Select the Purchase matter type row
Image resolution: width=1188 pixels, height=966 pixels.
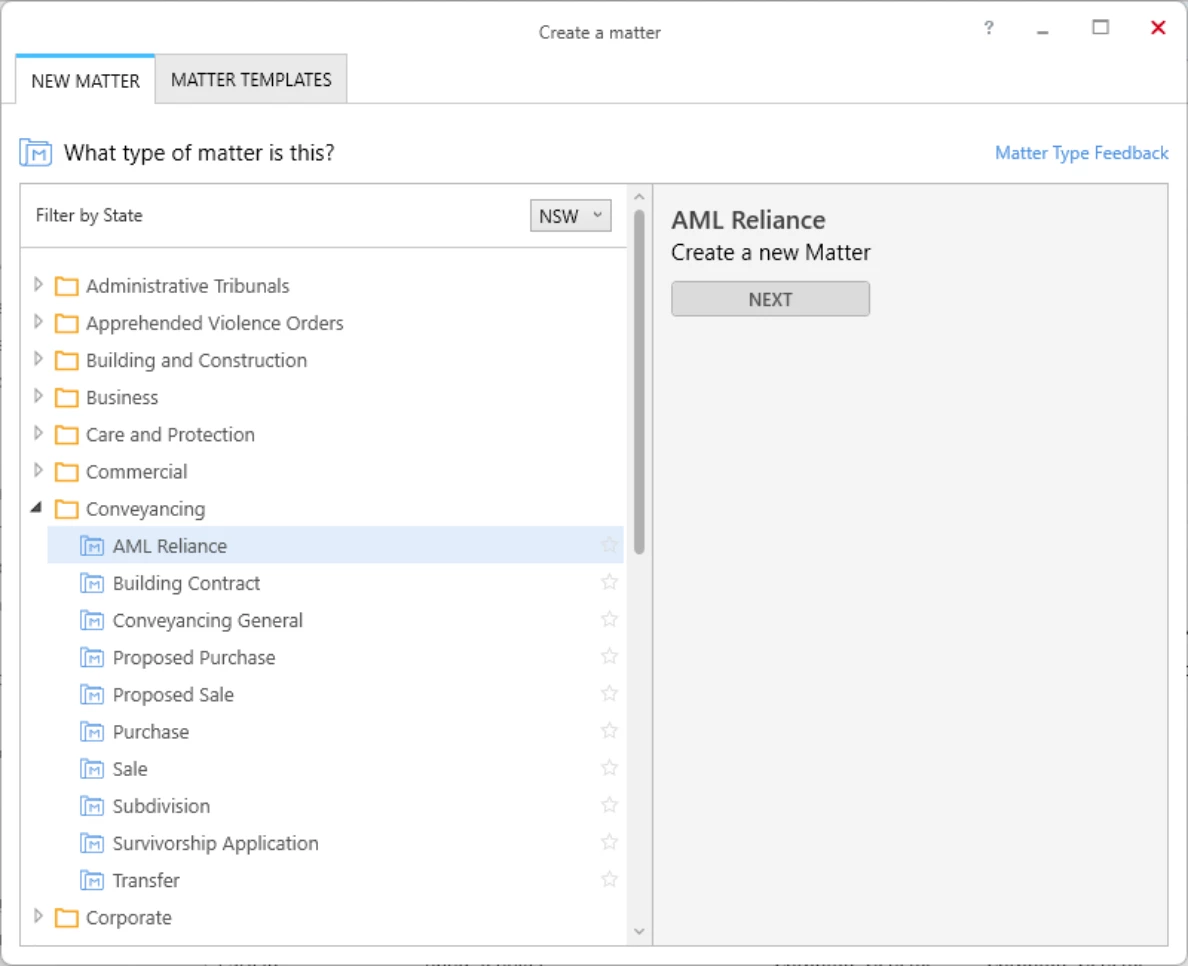[x=336, y=731]
